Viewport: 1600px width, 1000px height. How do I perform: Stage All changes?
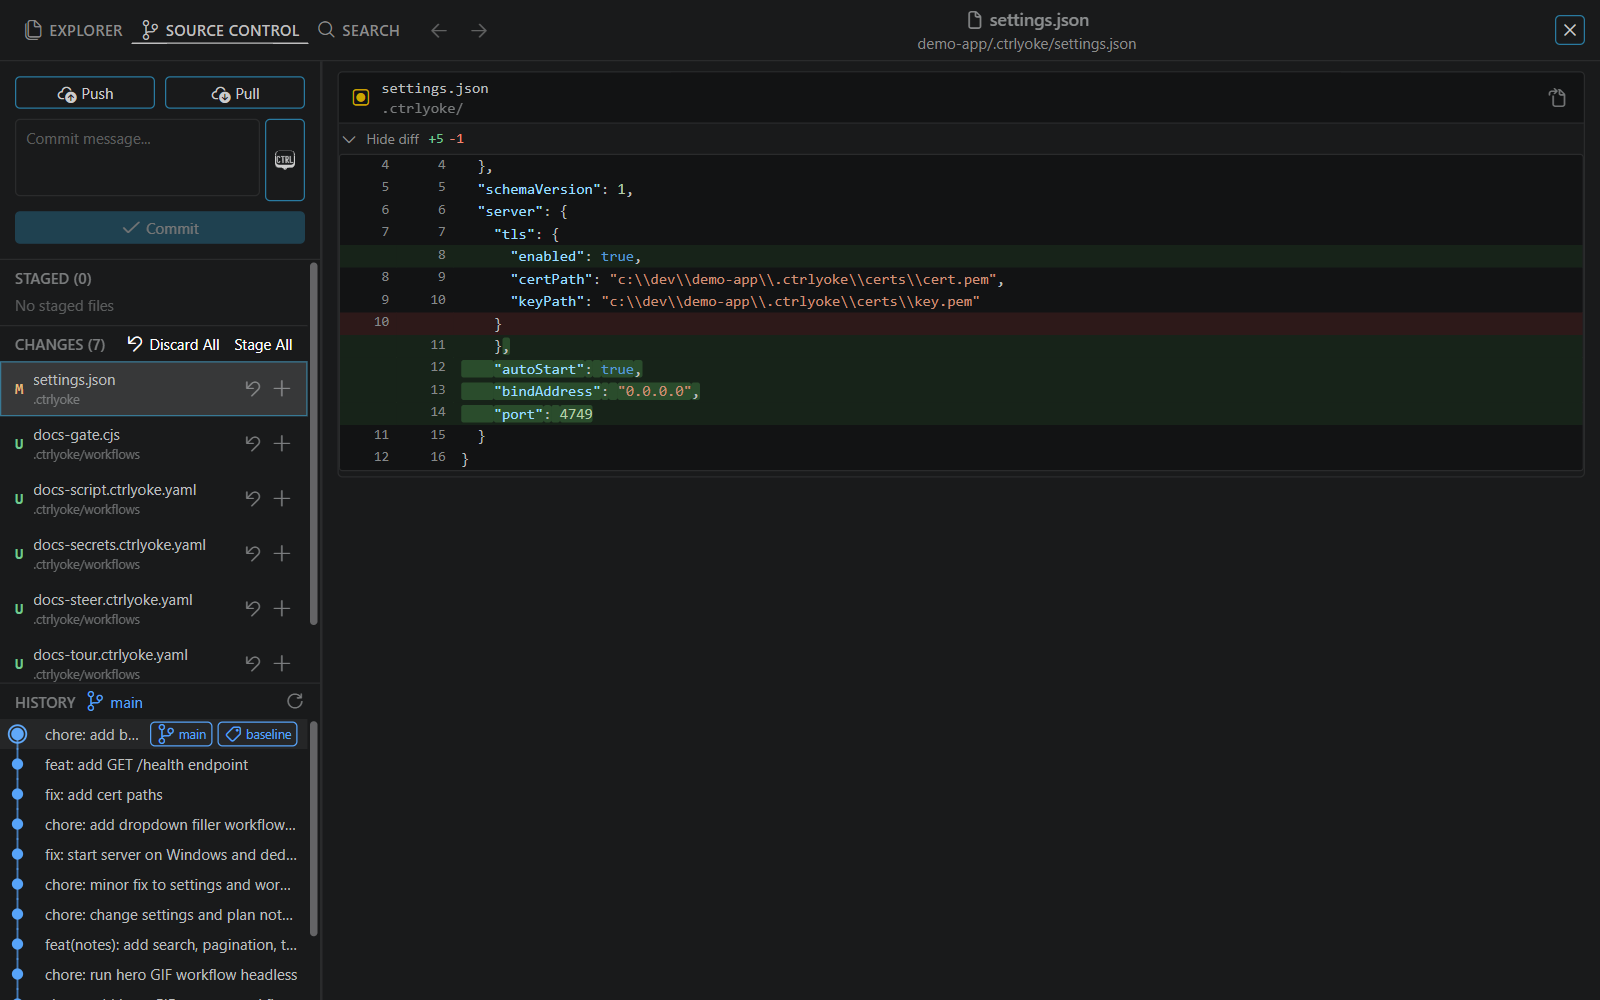(x=263, y=344)
